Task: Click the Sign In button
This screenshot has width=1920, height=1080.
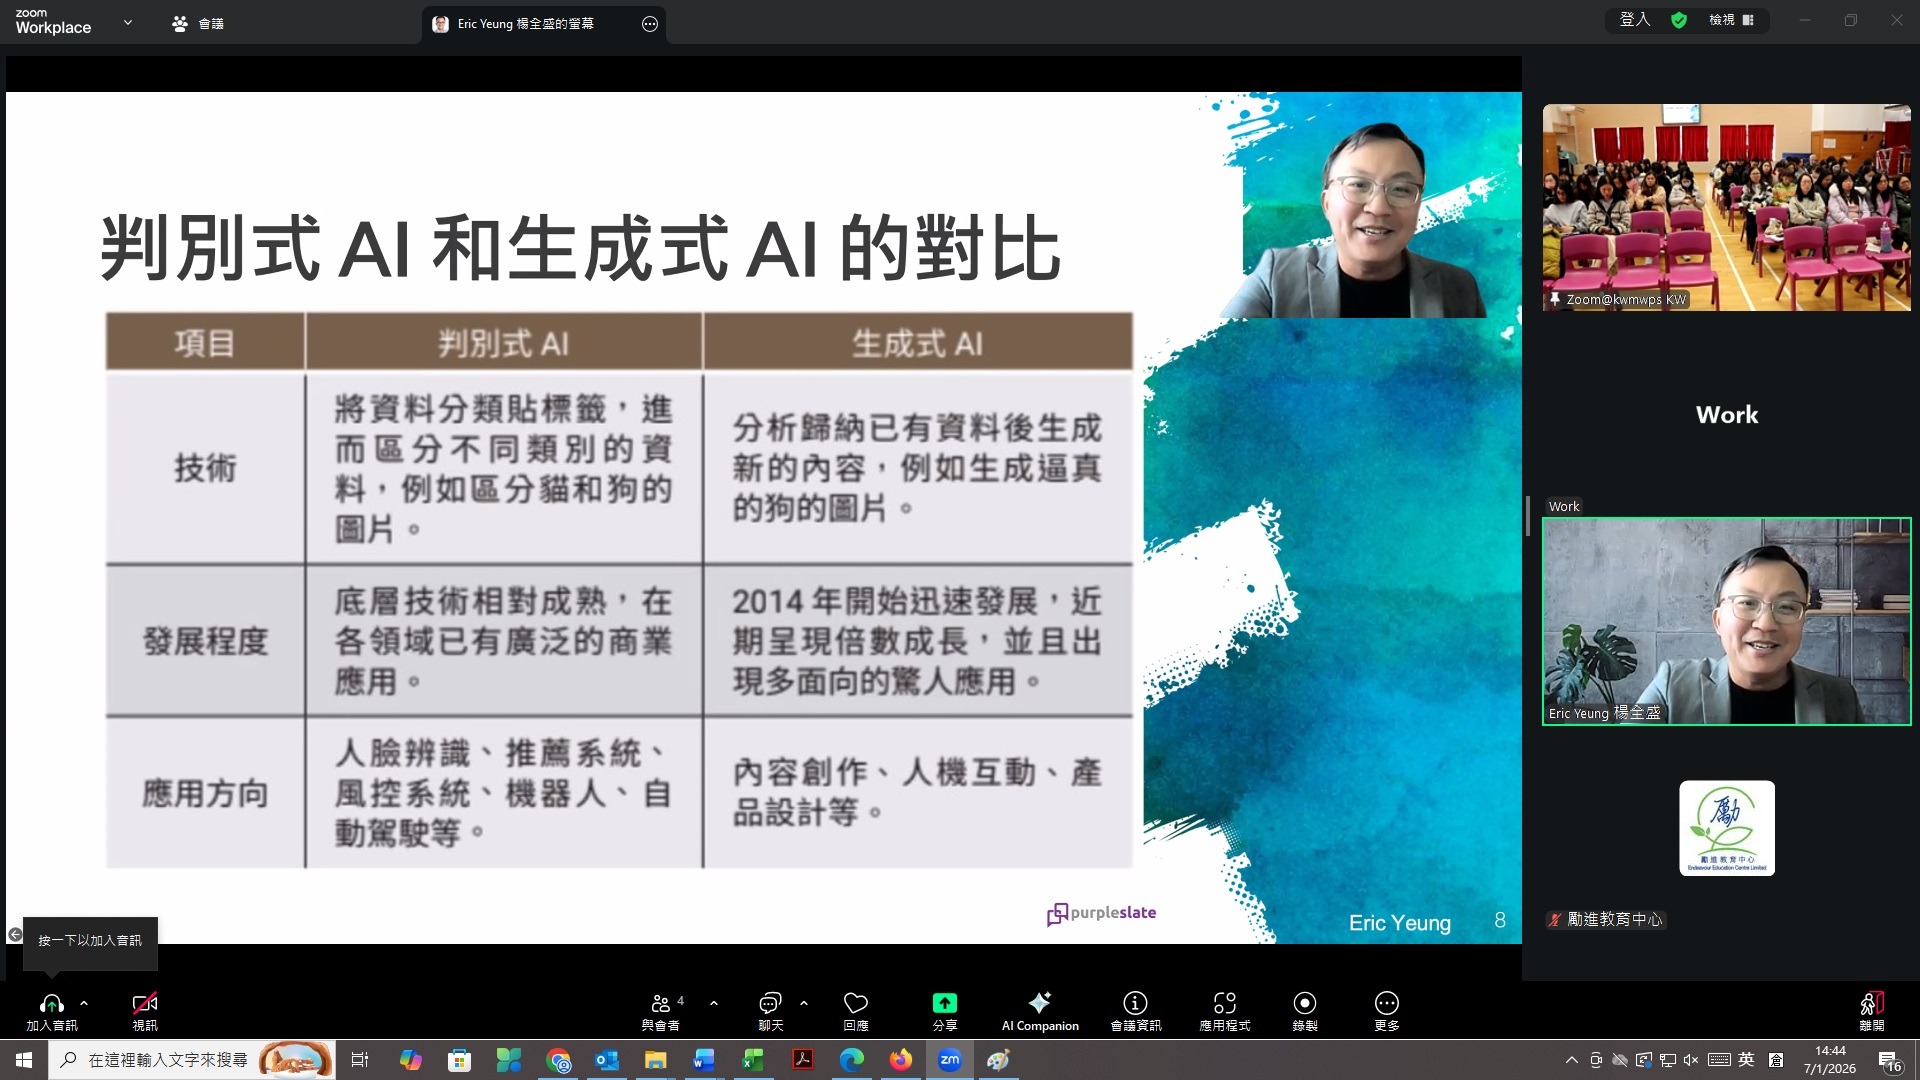Action: (x=1635, y=20)
